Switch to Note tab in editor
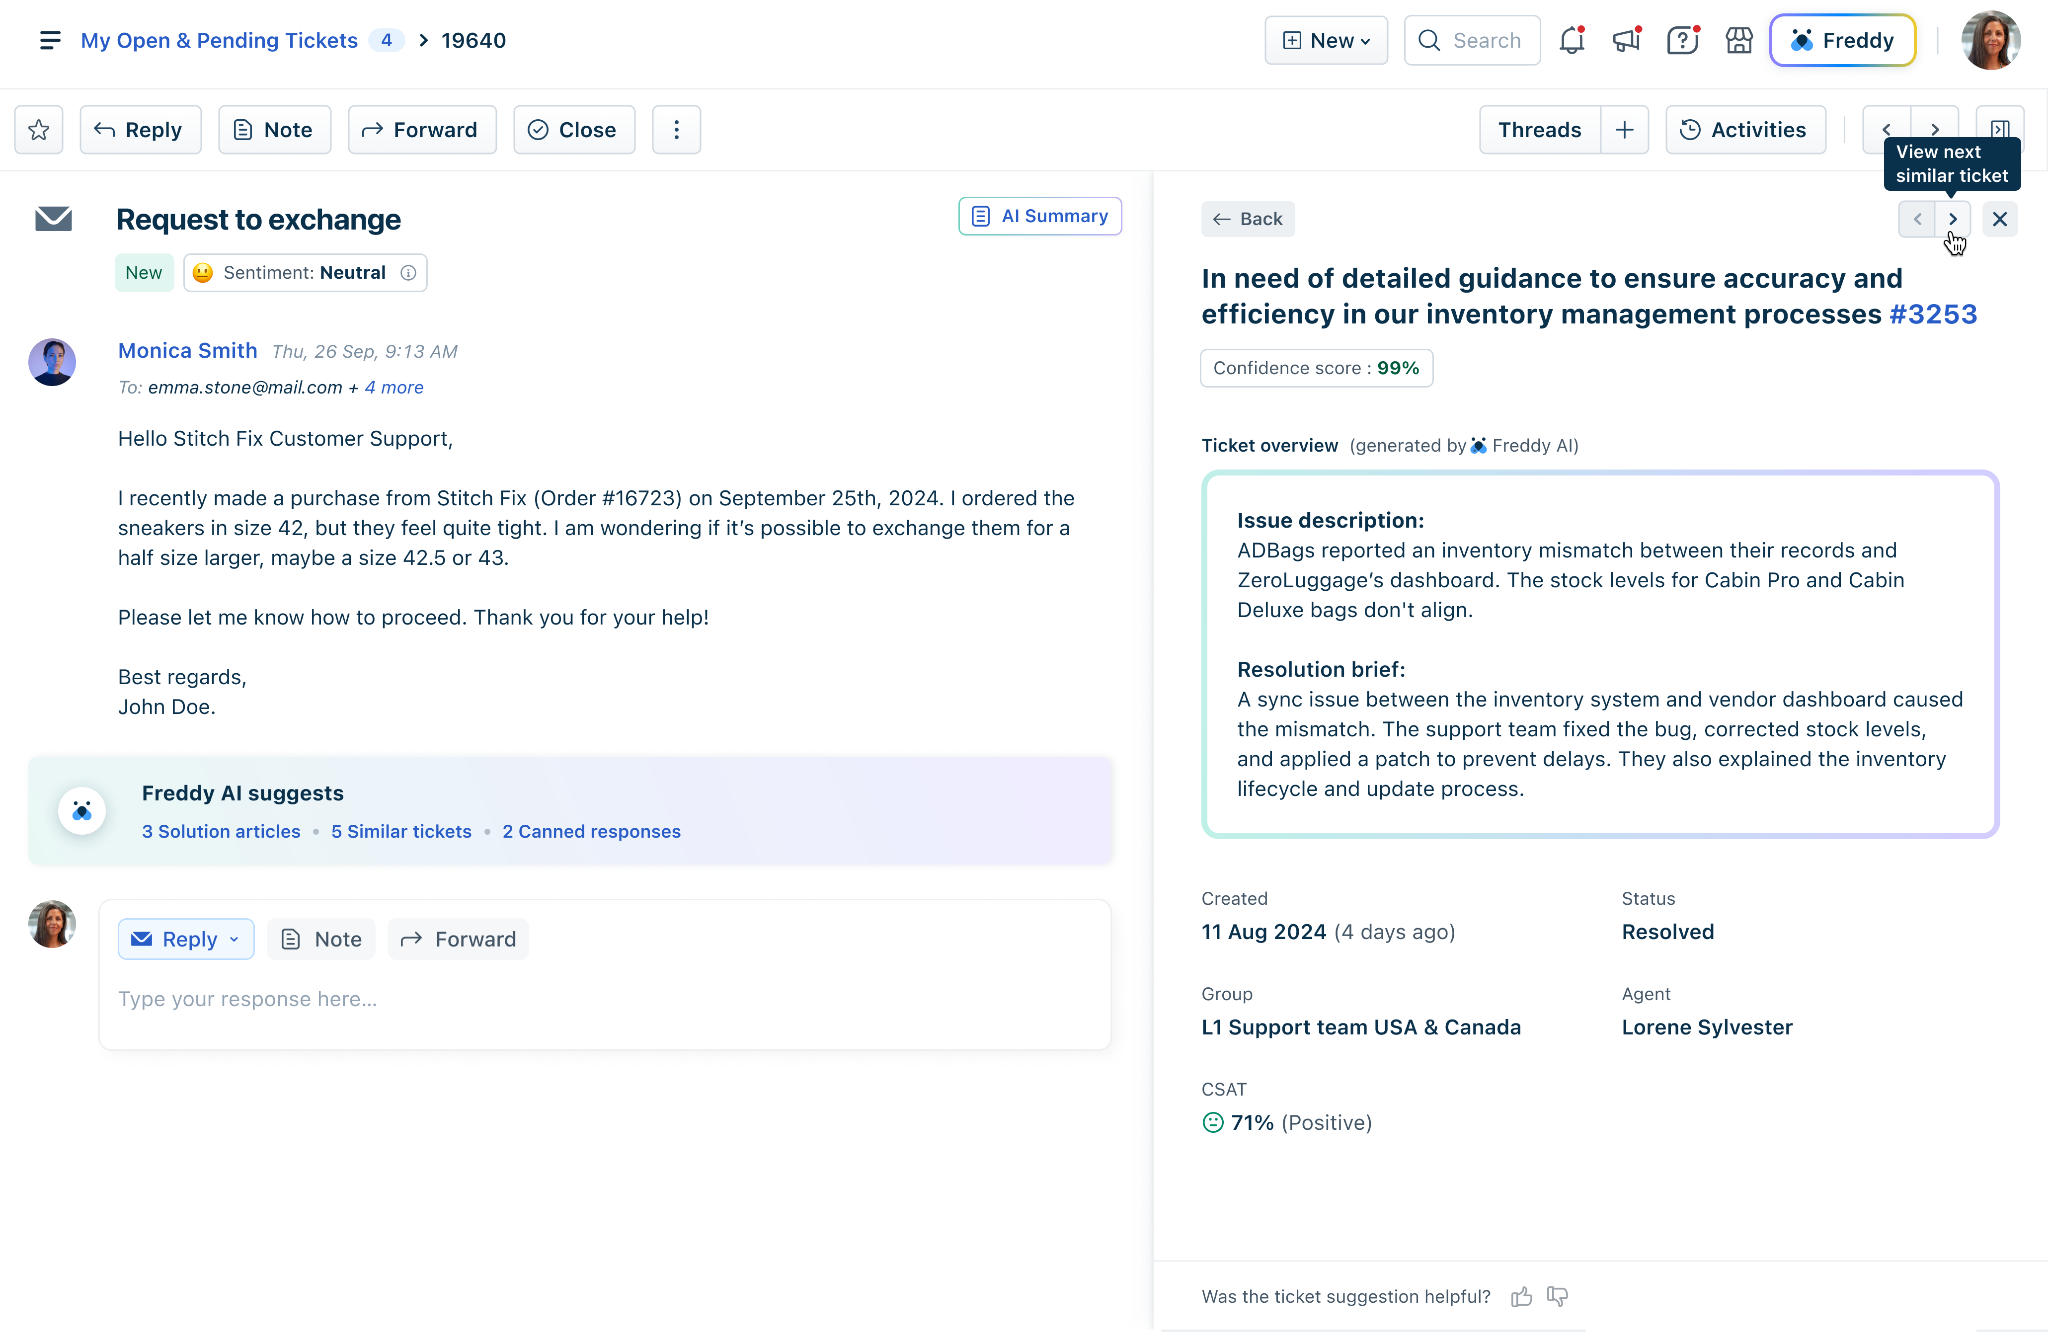 tap(321, 939)
